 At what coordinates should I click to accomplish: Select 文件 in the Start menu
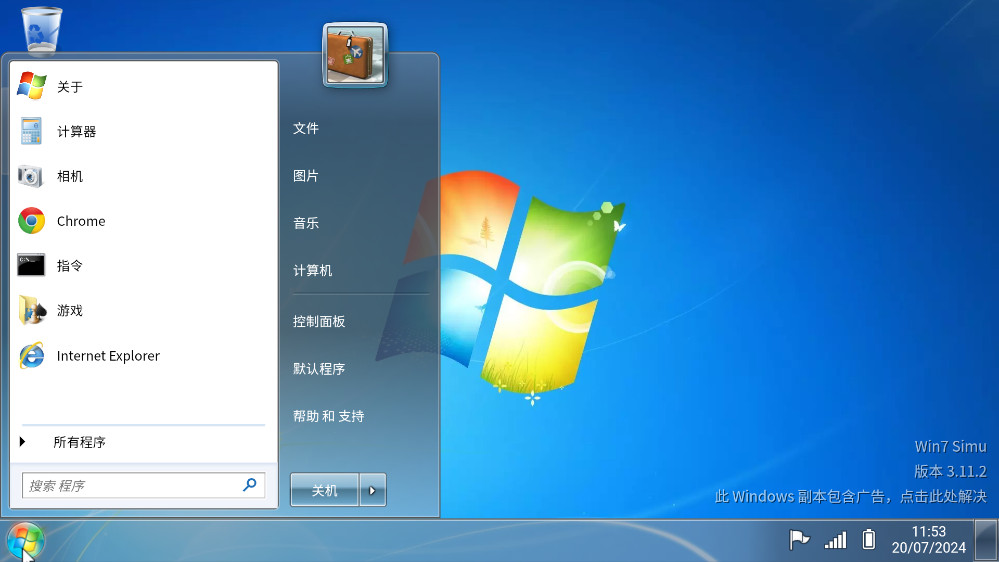(x=306, y=128)
